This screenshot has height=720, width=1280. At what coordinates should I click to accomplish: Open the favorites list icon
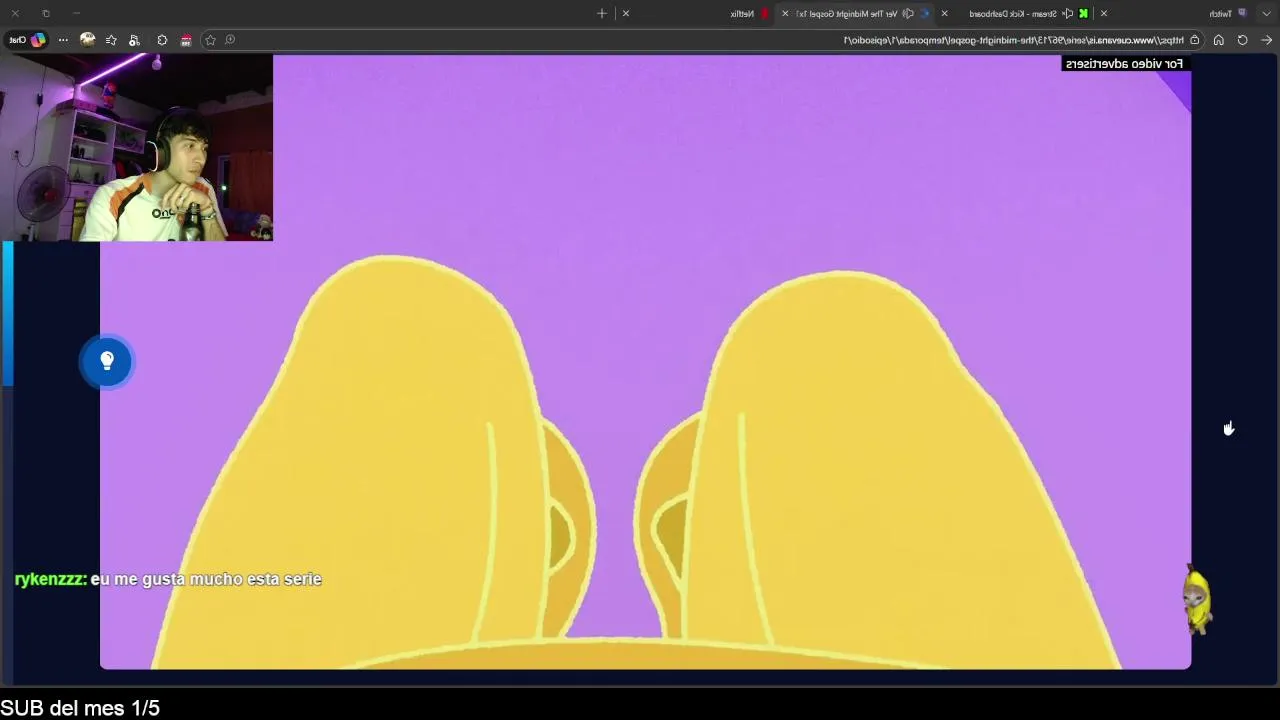coord(111,40)
